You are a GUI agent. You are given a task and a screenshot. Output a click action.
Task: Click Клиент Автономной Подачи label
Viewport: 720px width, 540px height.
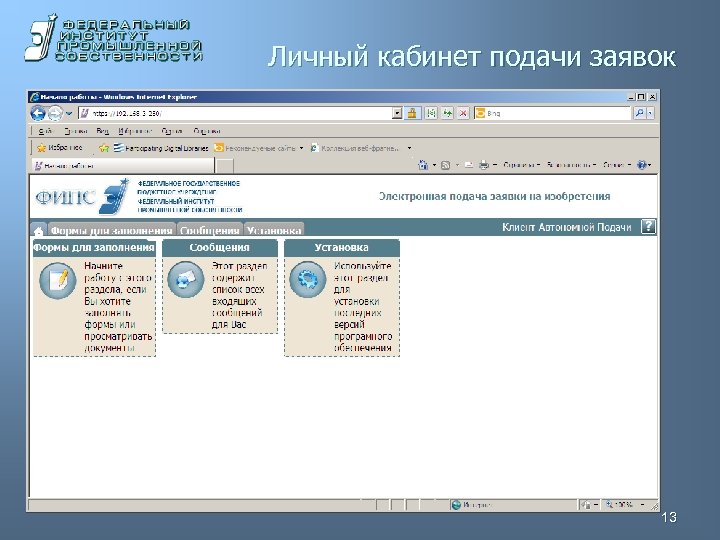567,227
